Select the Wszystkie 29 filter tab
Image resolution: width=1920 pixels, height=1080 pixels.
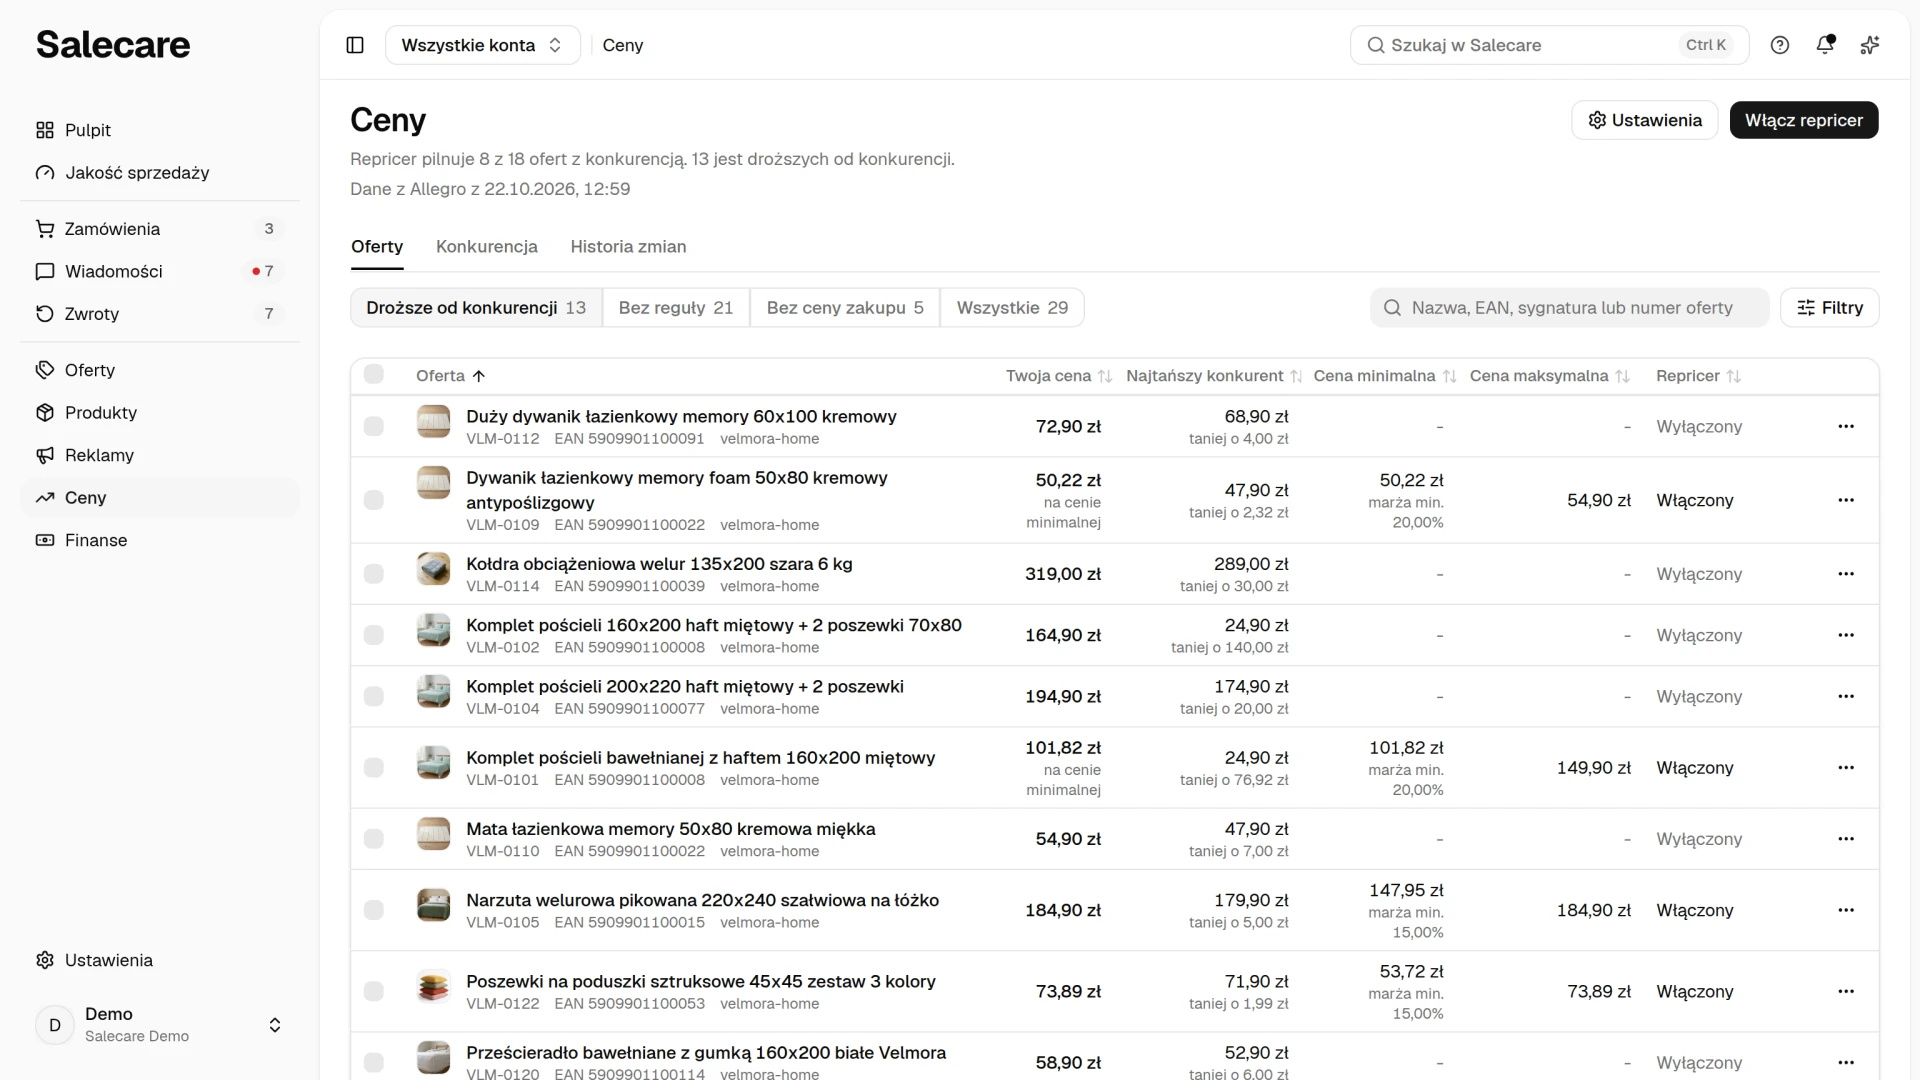tap(1012, 308)
